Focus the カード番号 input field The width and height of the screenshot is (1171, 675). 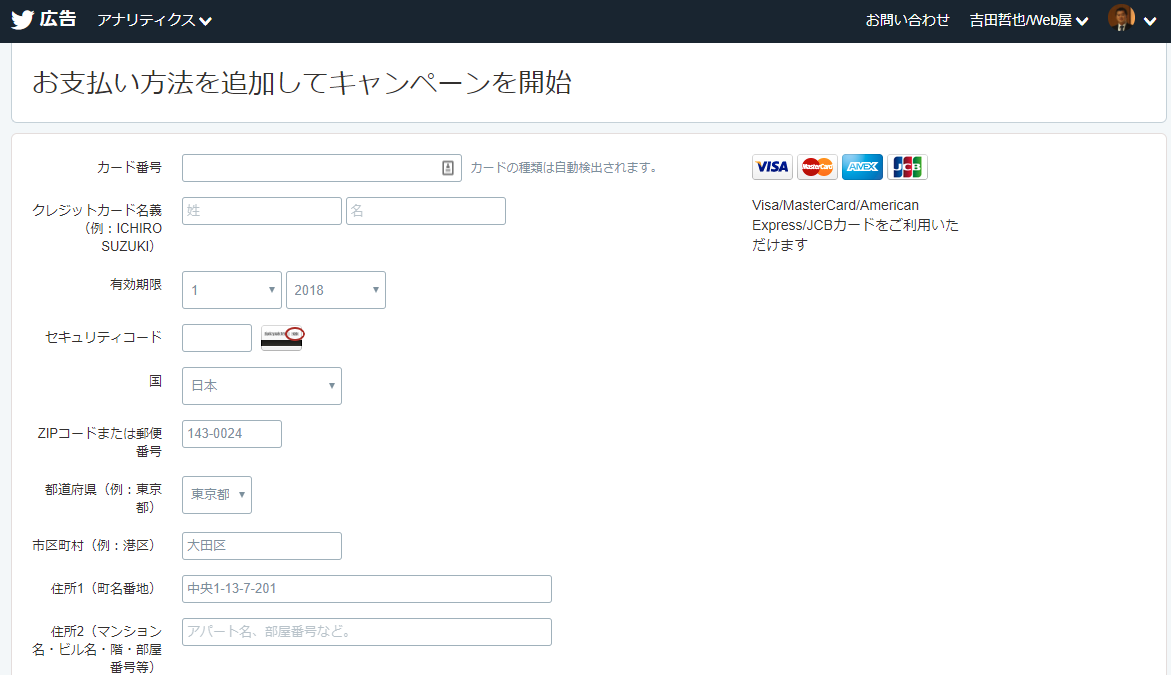310,168
